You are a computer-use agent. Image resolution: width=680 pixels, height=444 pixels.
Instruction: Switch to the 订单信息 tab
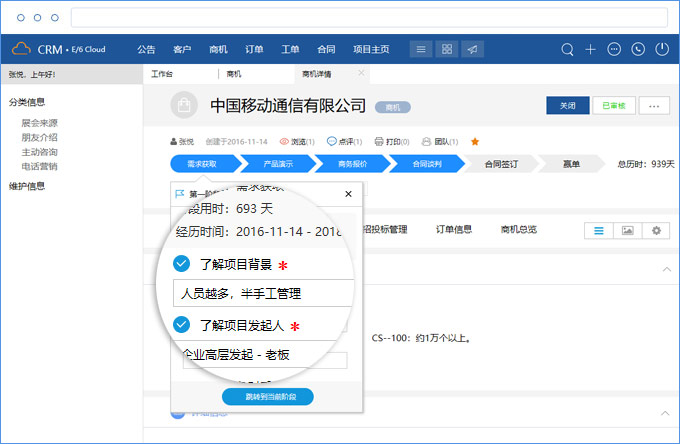click(x=454, y=229)
